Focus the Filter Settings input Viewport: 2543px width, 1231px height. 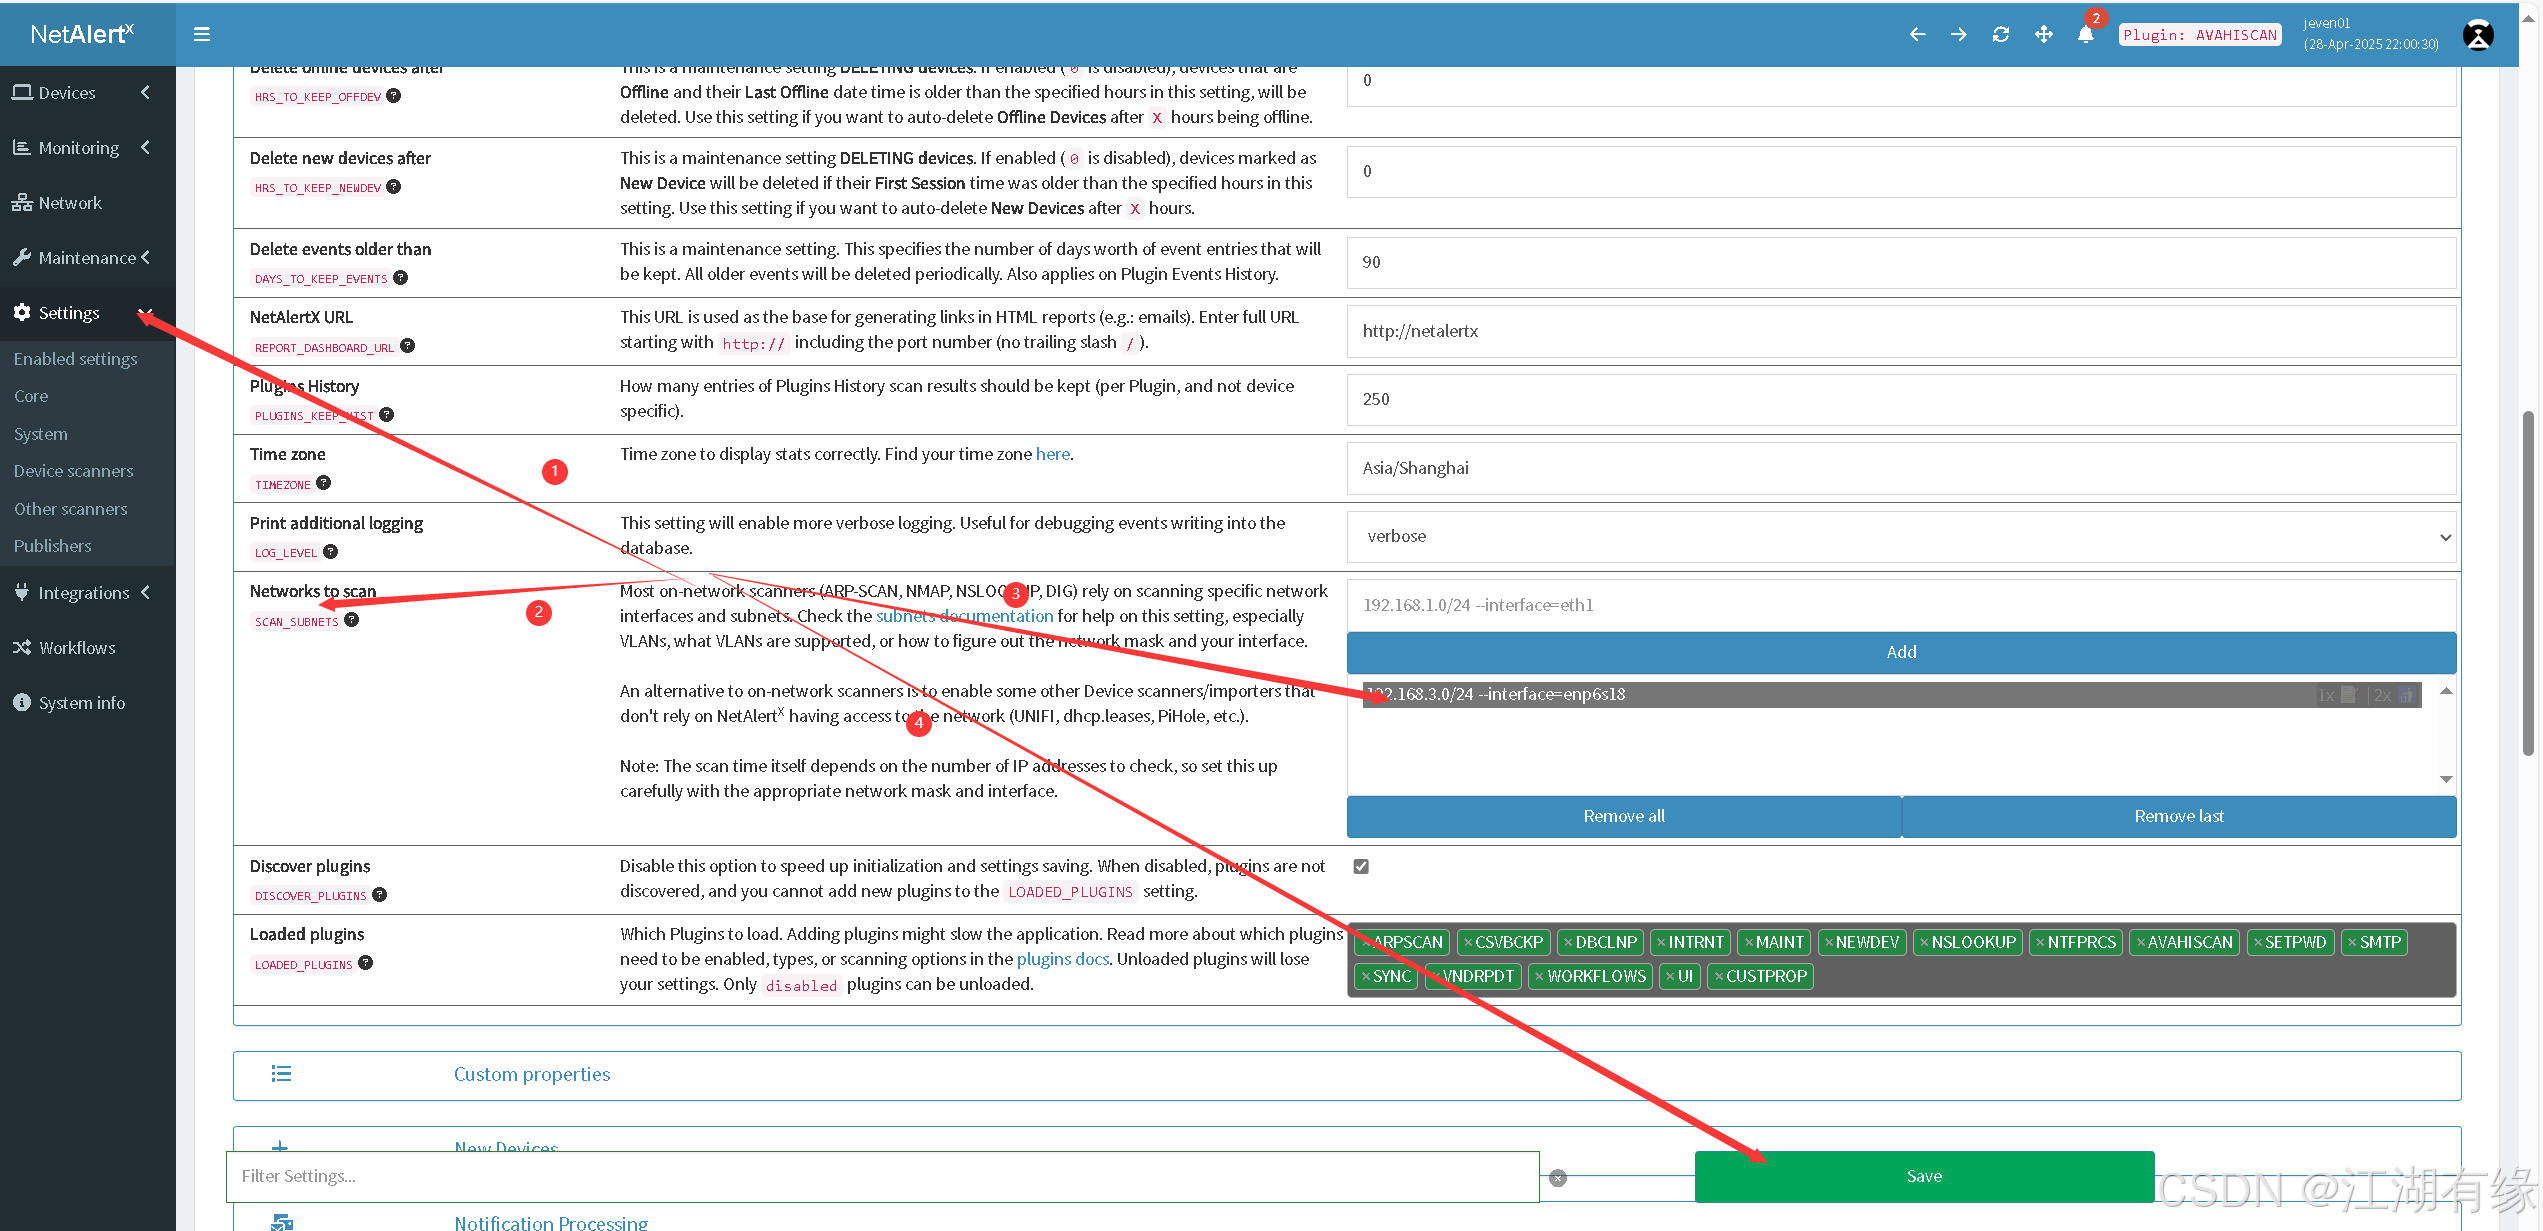click(883, 1177)
